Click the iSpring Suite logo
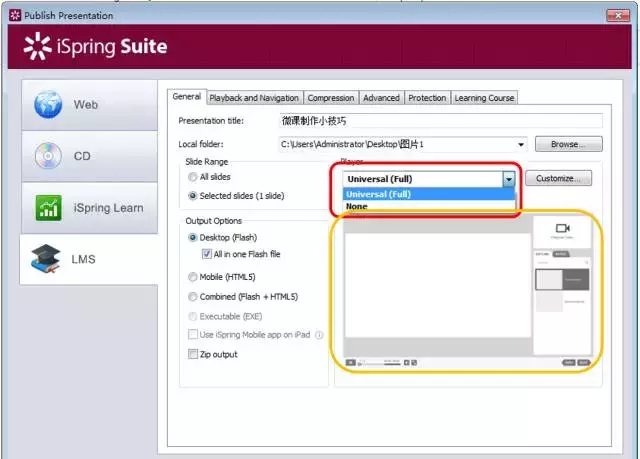This screenshot has height=459, width=640. coord(96,46)
